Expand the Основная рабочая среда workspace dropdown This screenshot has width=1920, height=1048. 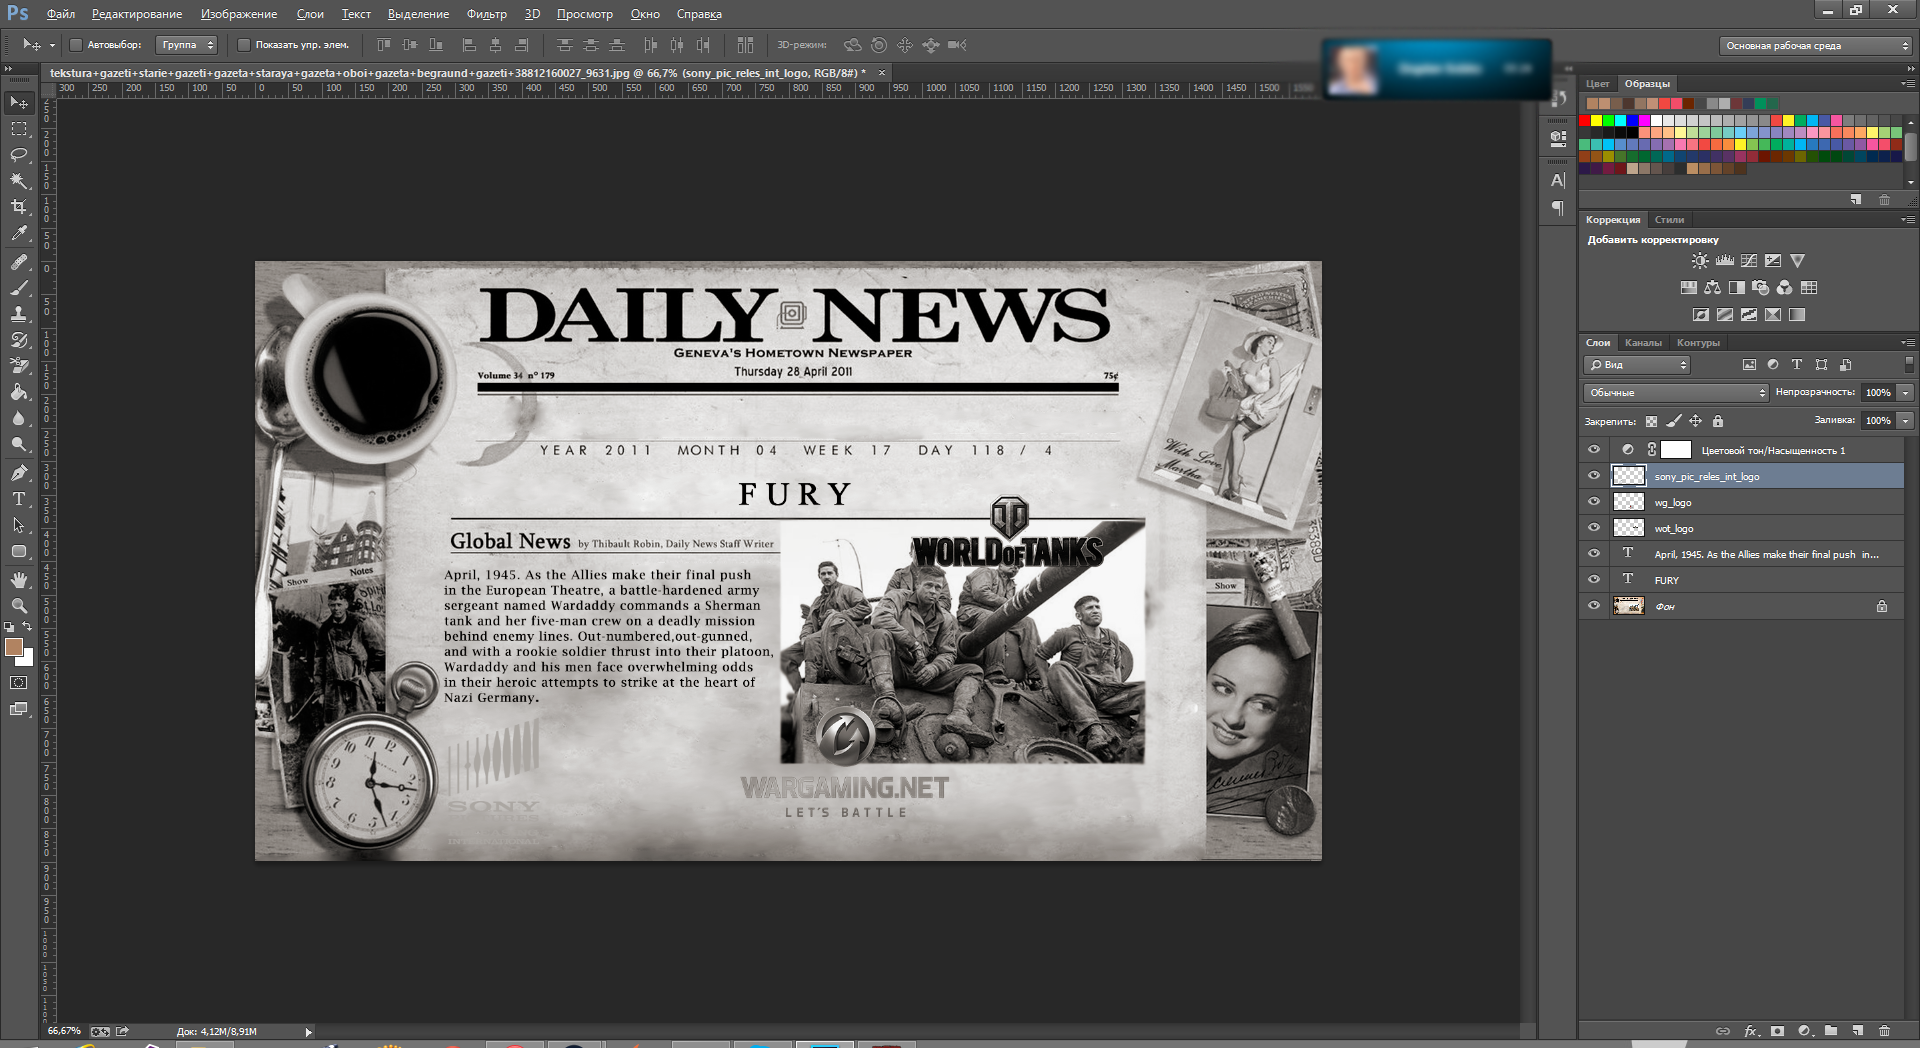pos(1815,46)
